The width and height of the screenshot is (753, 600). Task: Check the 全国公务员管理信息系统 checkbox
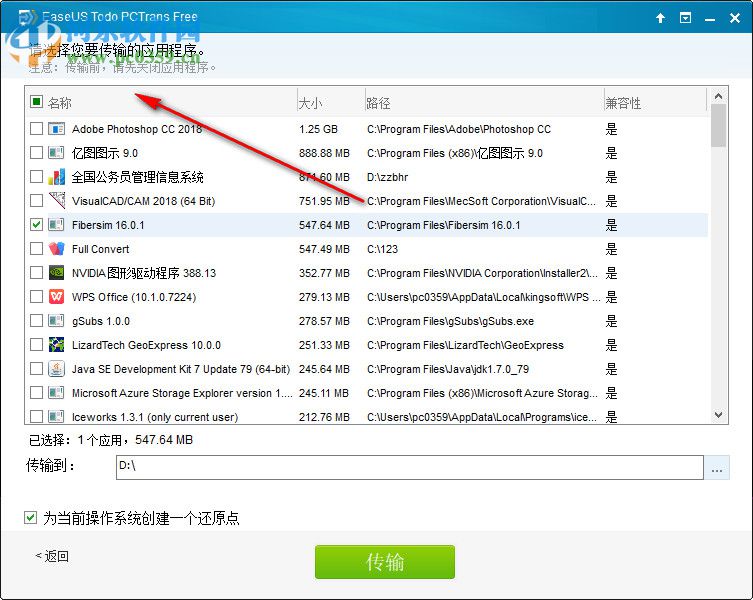[x=36, y=176]
